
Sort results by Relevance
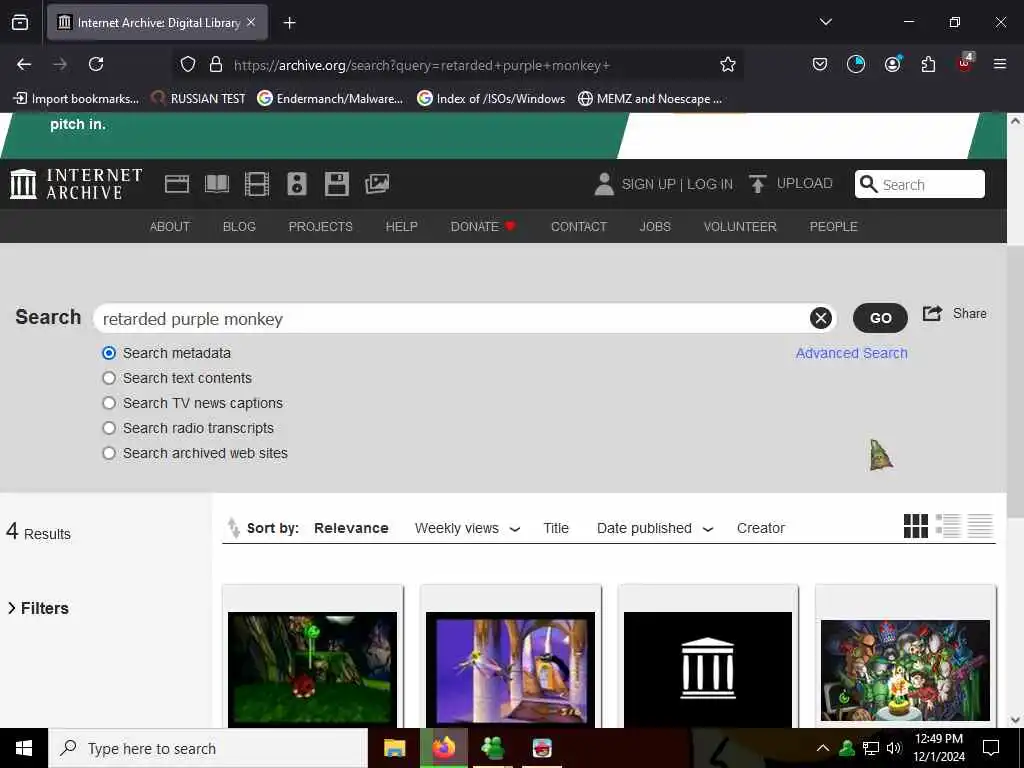(351, 528)
